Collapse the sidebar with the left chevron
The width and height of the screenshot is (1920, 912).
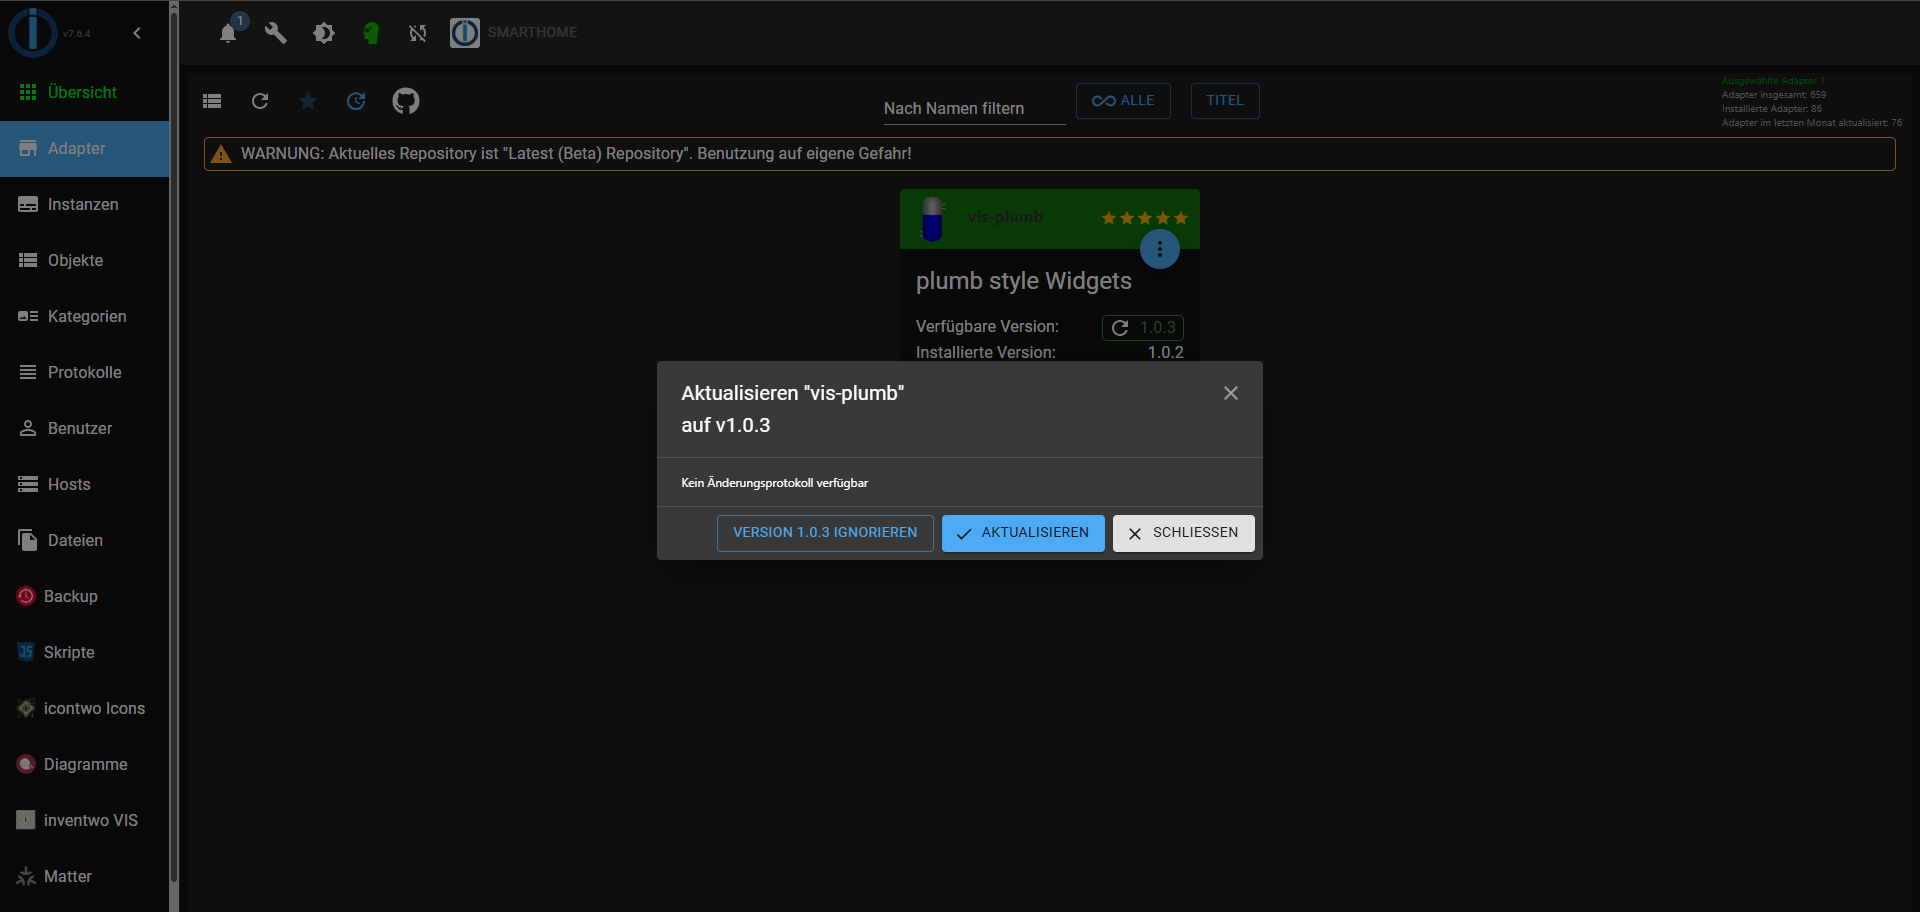[137, 33]
